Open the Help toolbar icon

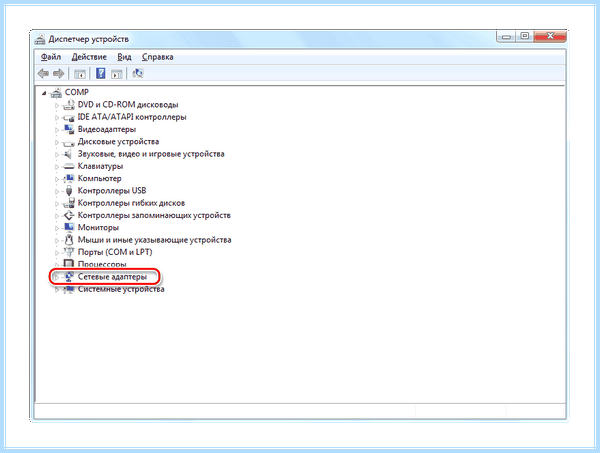[100, 73]
